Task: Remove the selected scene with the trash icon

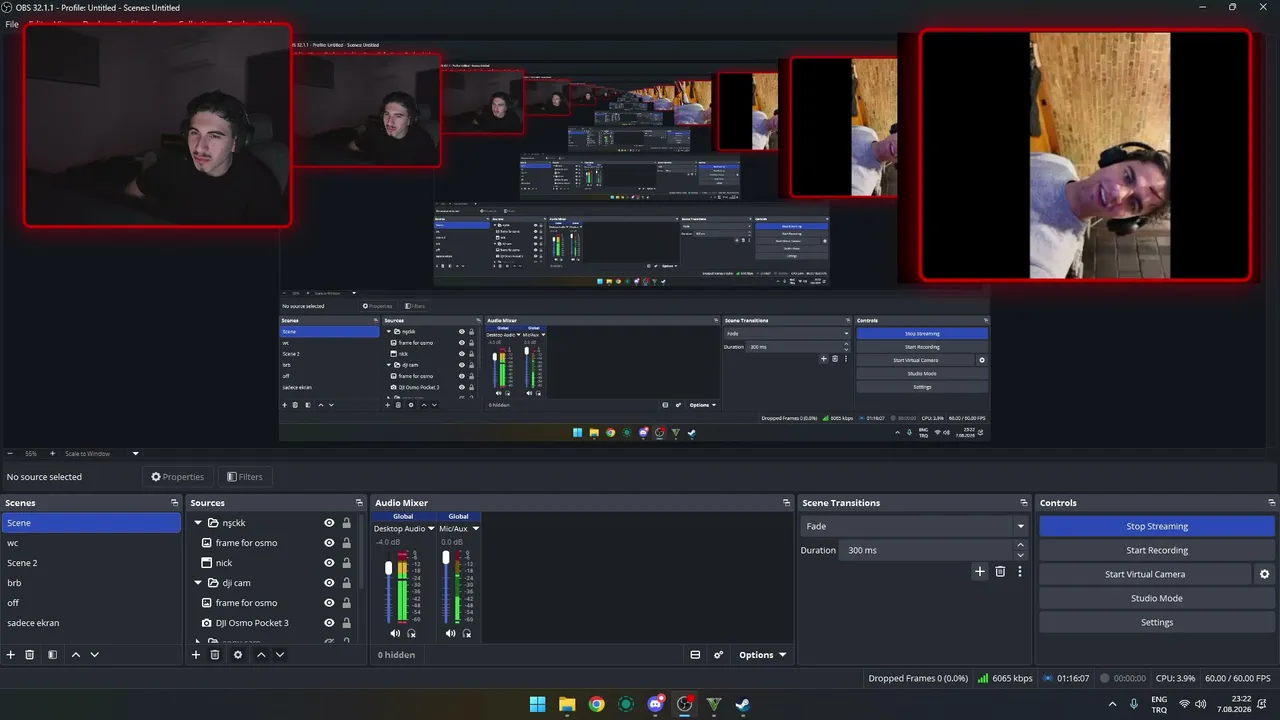Action: tap(30, 655)
